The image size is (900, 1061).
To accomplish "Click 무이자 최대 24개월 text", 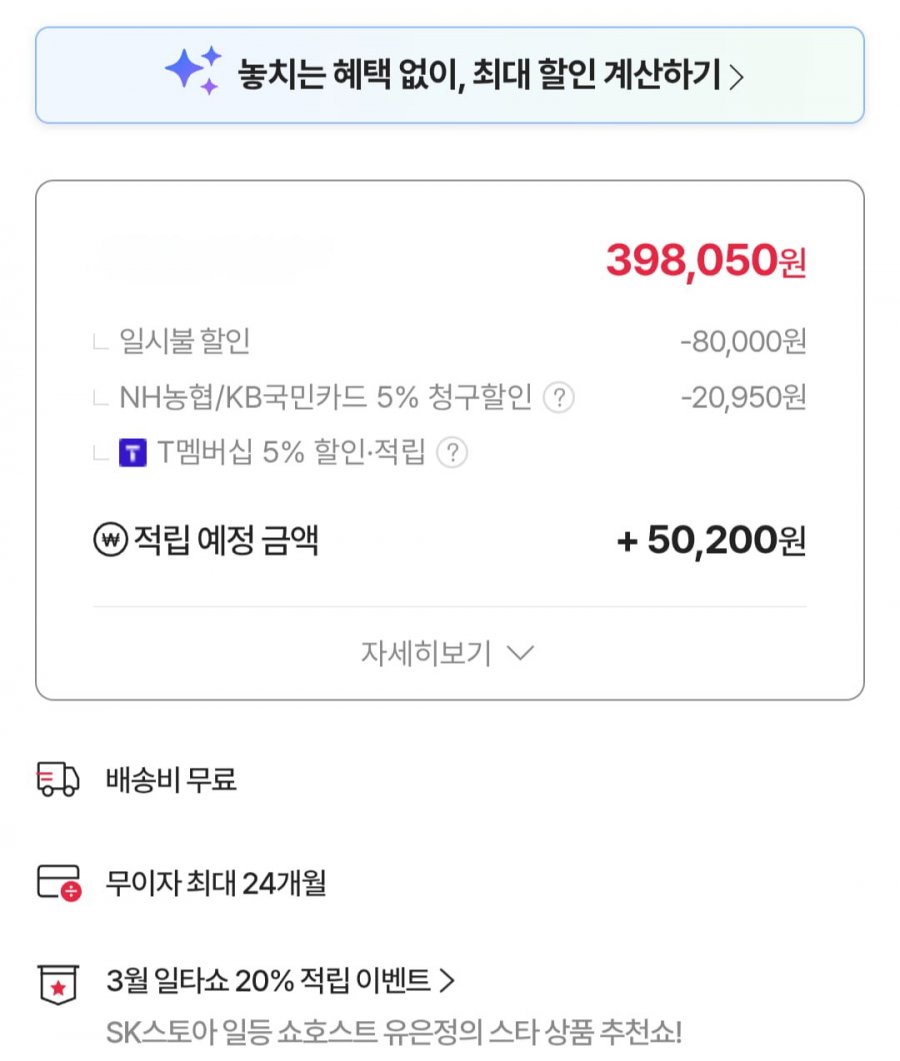I will pos(216,884).
